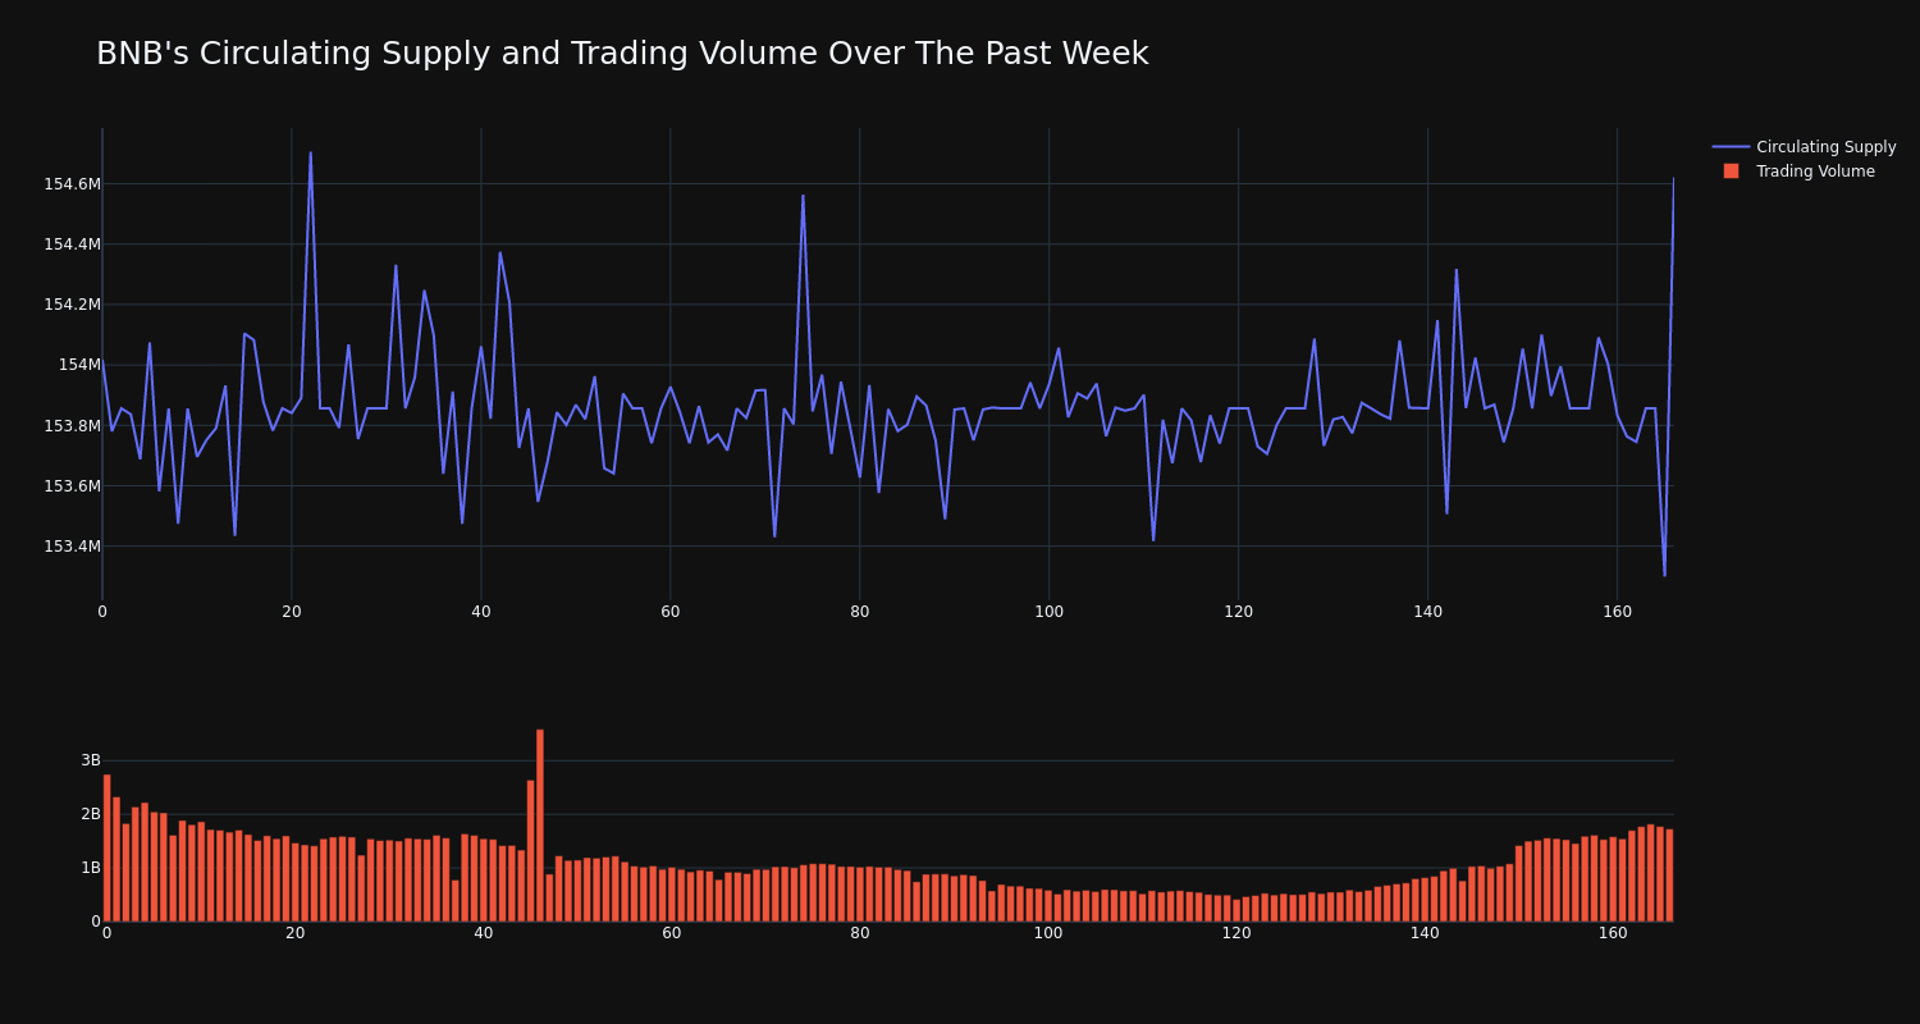Click the tallest trading volume bar

(540, 825)
